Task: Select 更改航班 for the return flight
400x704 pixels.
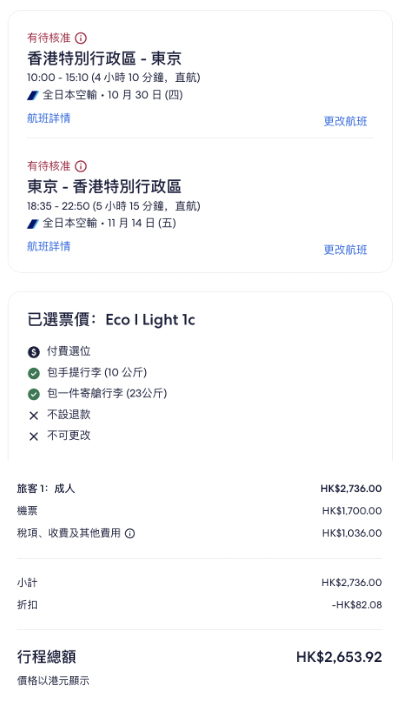Action: coord(345,250)
